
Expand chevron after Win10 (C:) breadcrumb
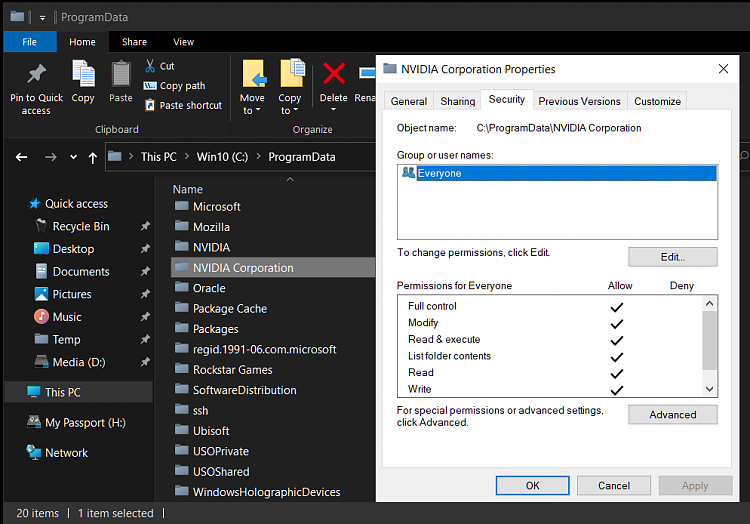pos(258,156)
